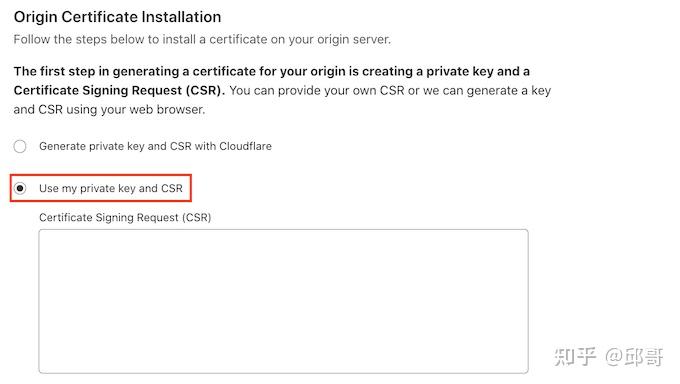680x384 pixels.
Task: Click the 'Origin Certificate Installation' heading
Action: click(118, 17)
